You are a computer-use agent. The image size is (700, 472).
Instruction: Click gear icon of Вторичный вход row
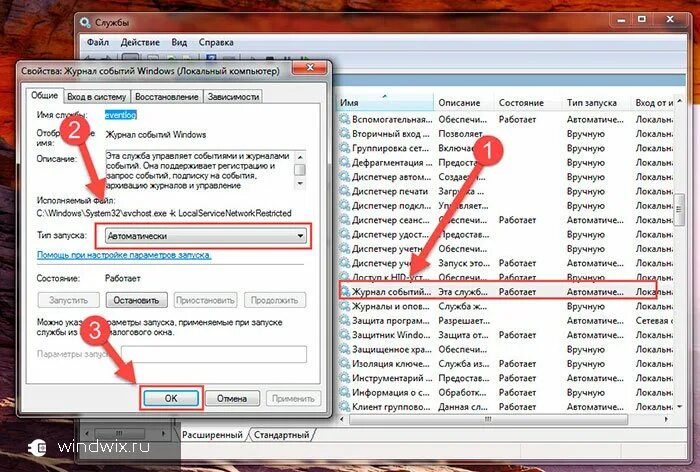(344, 134)
